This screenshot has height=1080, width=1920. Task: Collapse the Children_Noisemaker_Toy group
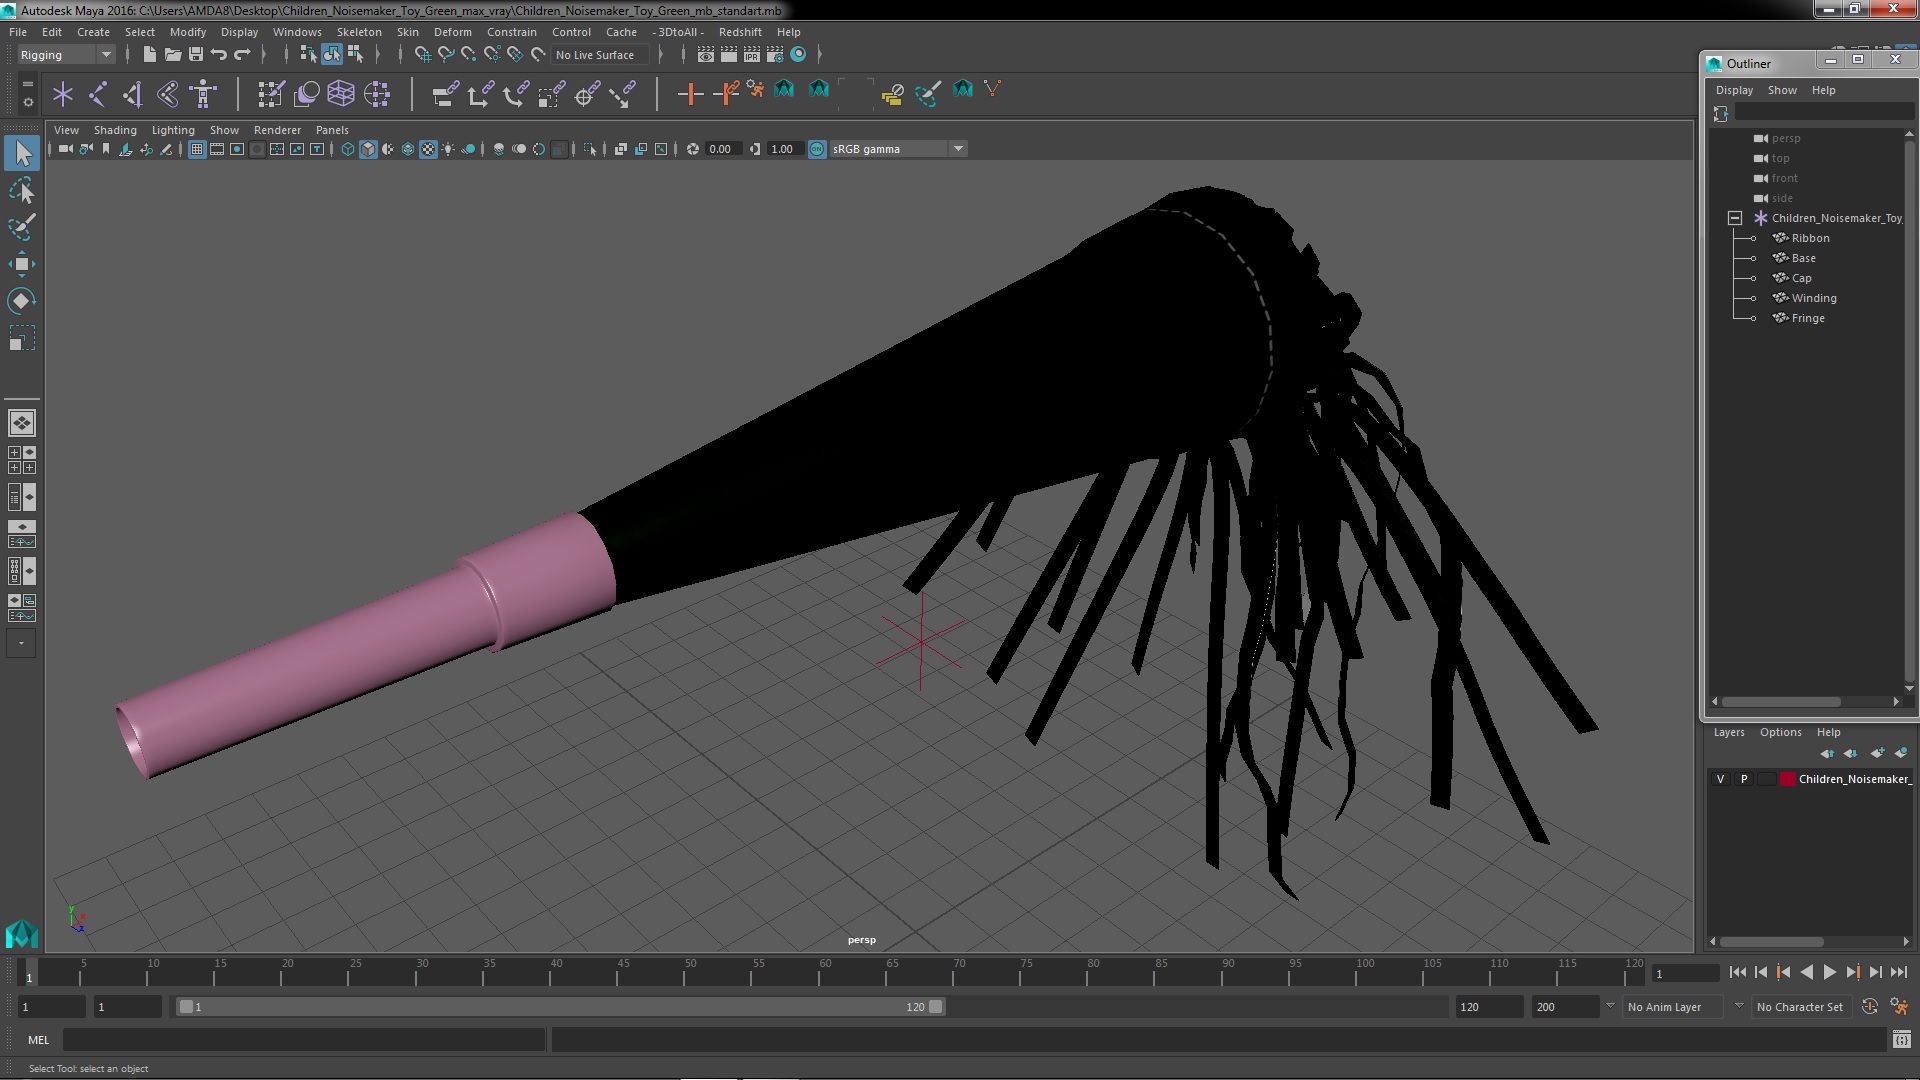1735,218
